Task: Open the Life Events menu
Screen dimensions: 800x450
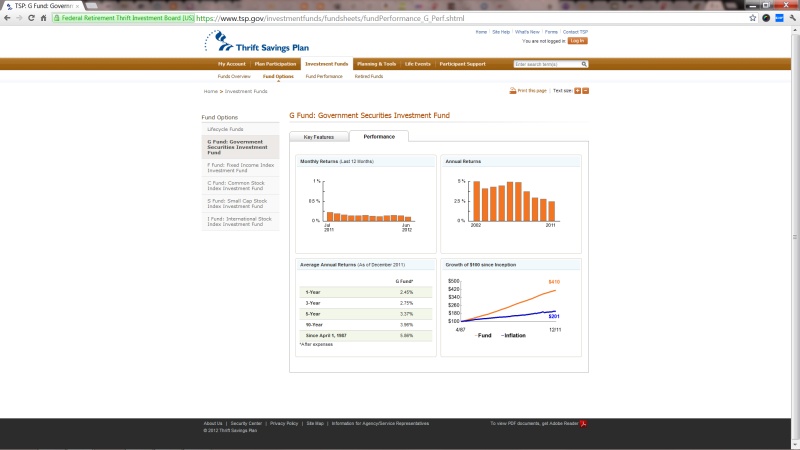Action: coord(417,64)
